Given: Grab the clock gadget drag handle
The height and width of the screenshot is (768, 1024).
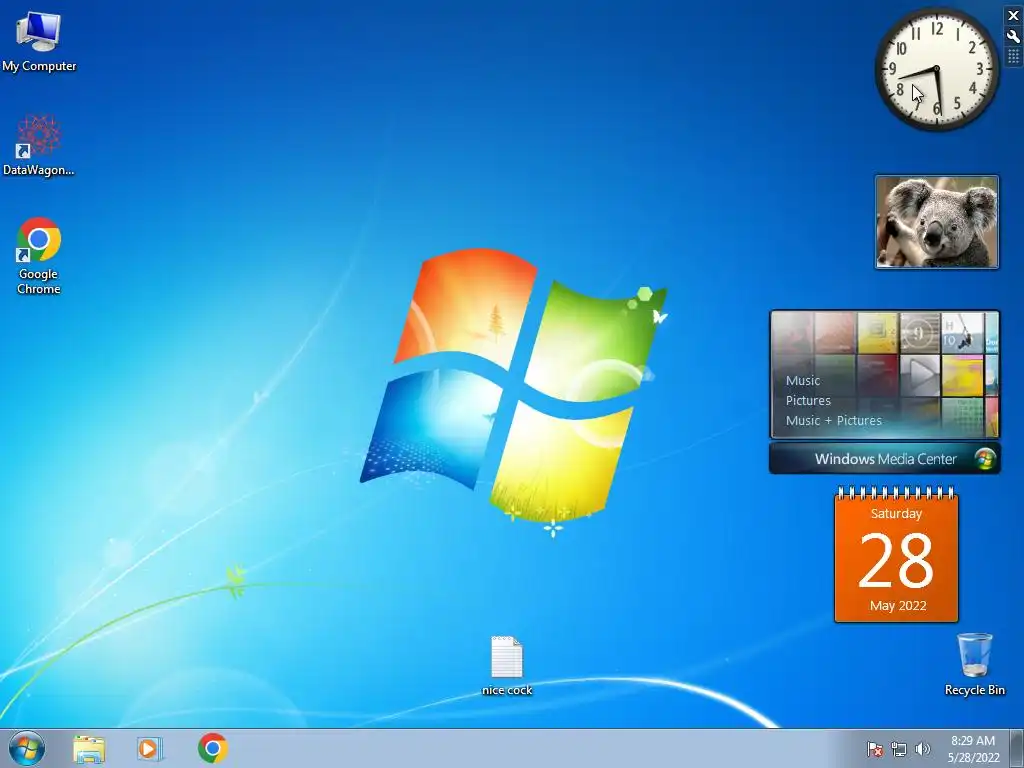Looking at the screenshot, I should 1014,57.
